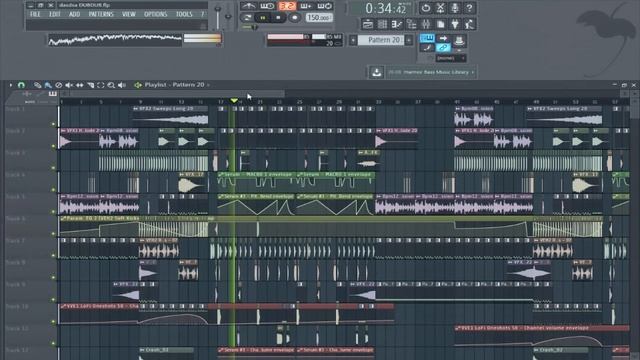Open the FILE menu
This screenshot has width=640, height=360.
pyautogui.click(x=35, y=14)
